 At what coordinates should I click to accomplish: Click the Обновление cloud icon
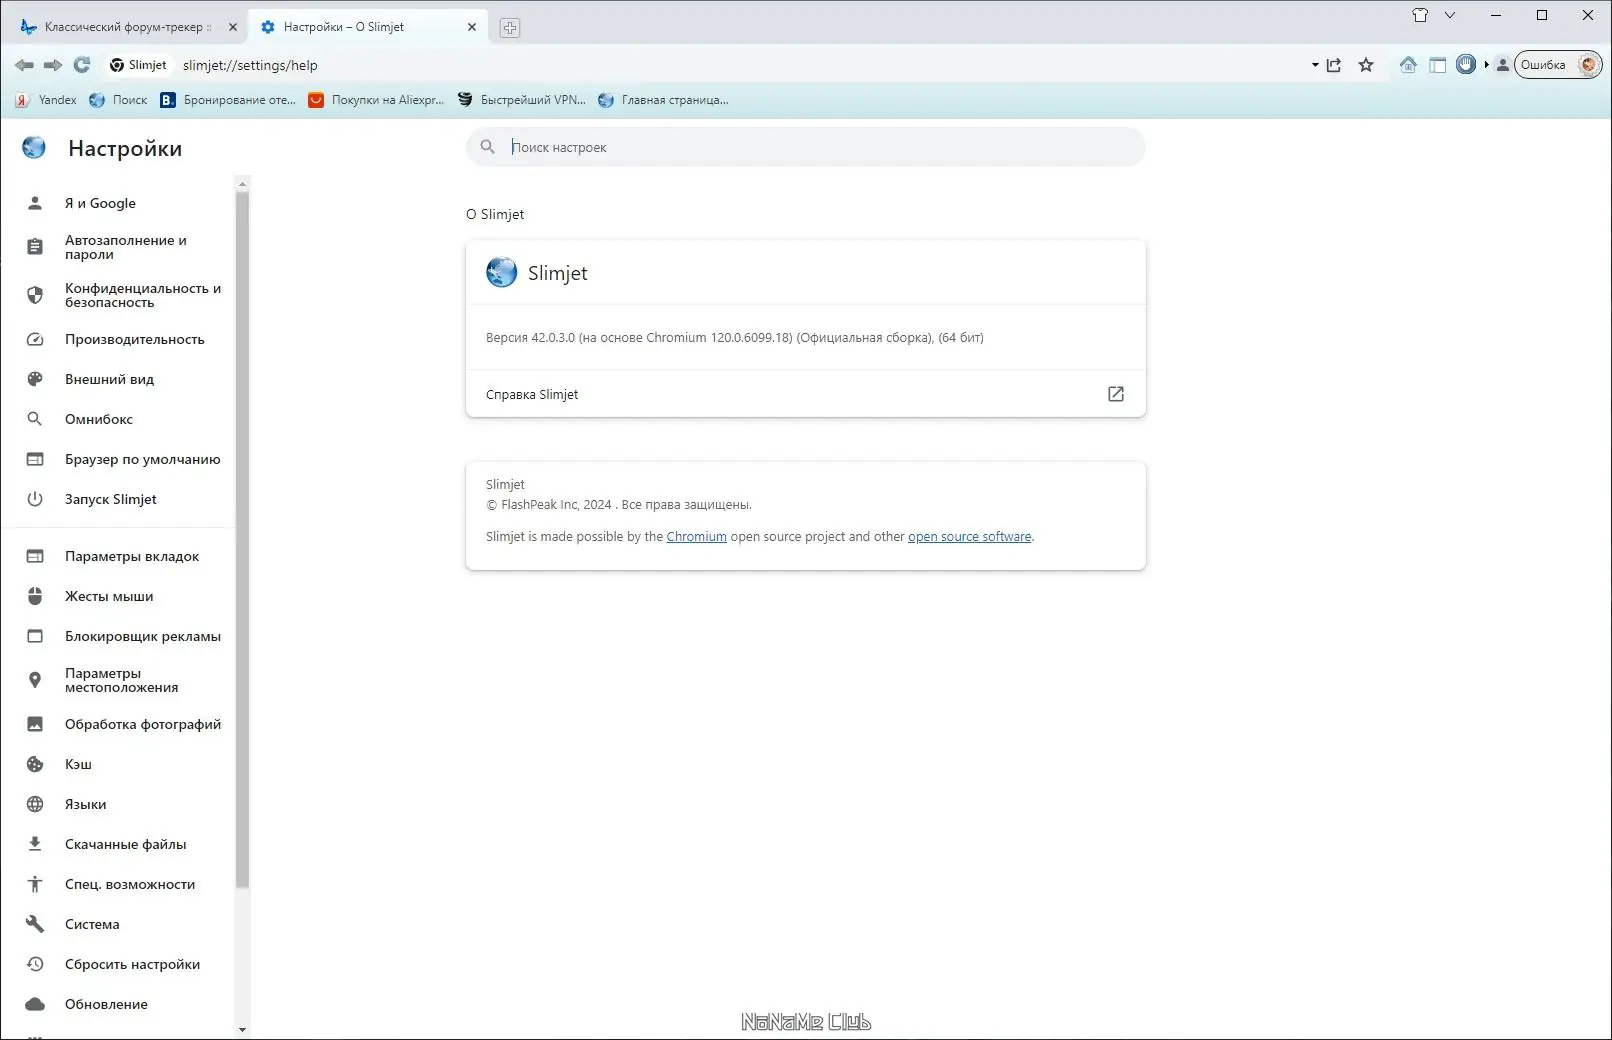(x=35, y=1004)
